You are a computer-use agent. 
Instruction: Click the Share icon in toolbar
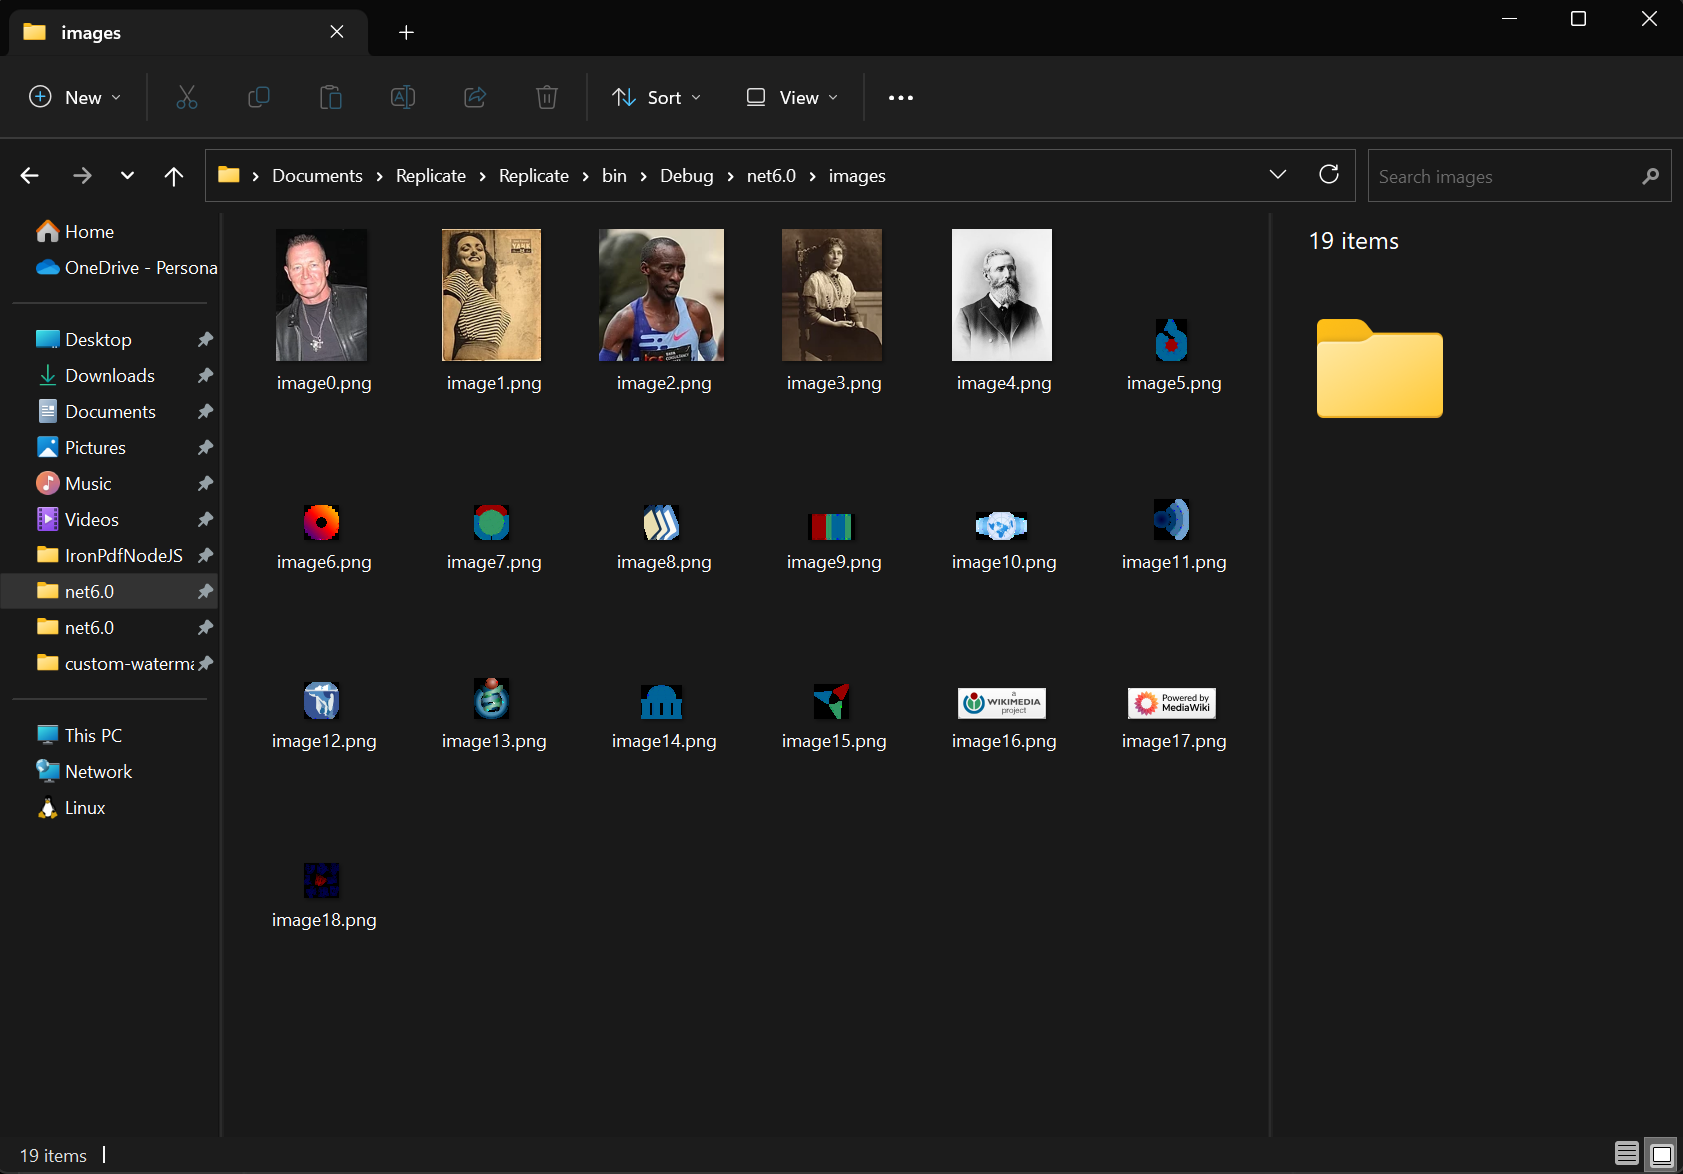point(475,97)
